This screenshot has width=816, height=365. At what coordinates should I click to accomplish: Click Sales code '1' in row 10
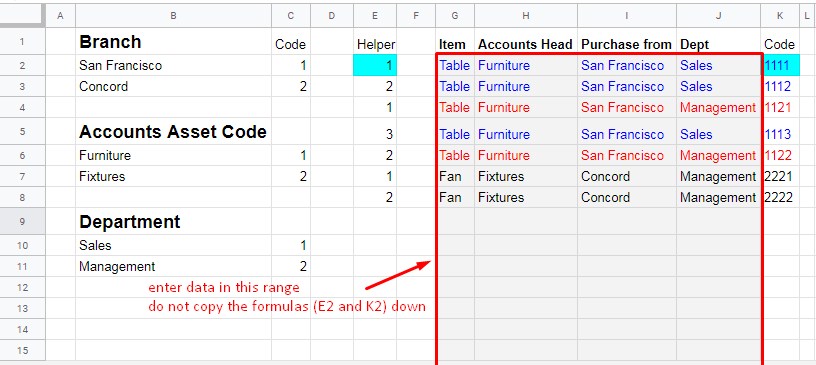290,245
